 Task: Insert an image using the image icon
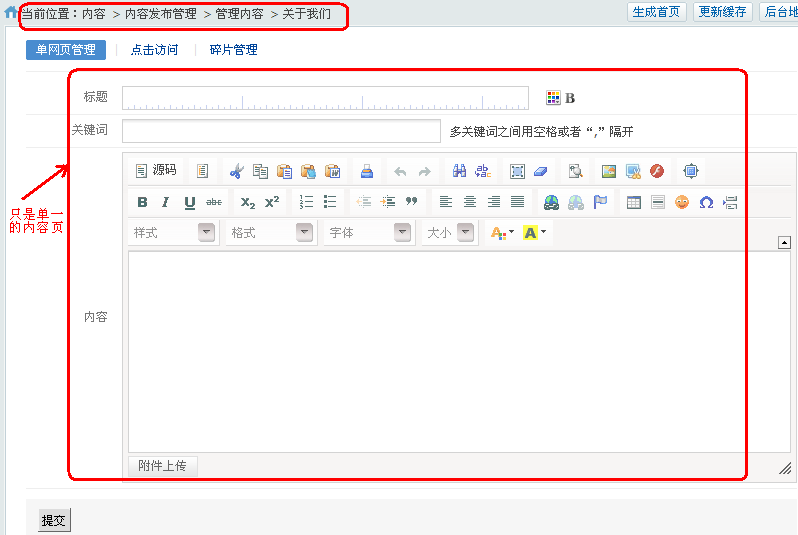tap(609, 171)
